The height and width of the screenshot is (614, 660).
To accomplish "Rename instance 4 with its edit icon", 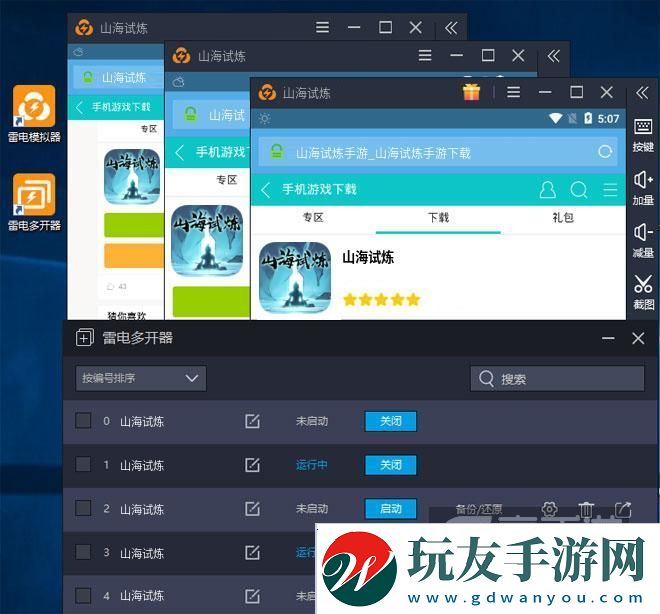I will point(252,596).
